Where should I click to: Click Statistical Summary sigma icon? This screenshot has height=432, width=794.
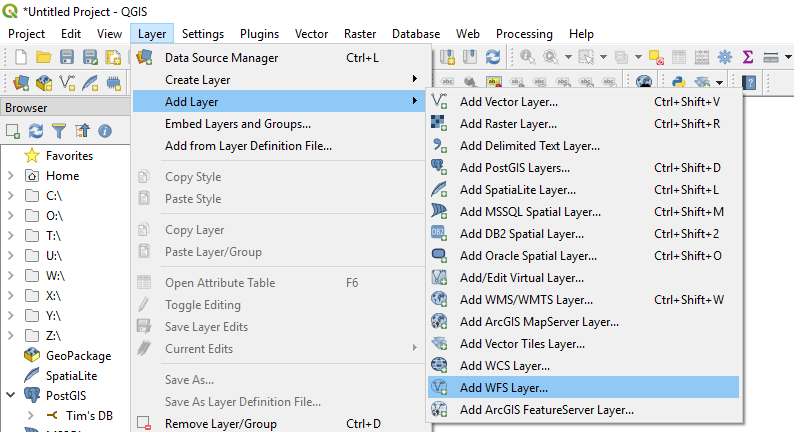tap(748, 57)
